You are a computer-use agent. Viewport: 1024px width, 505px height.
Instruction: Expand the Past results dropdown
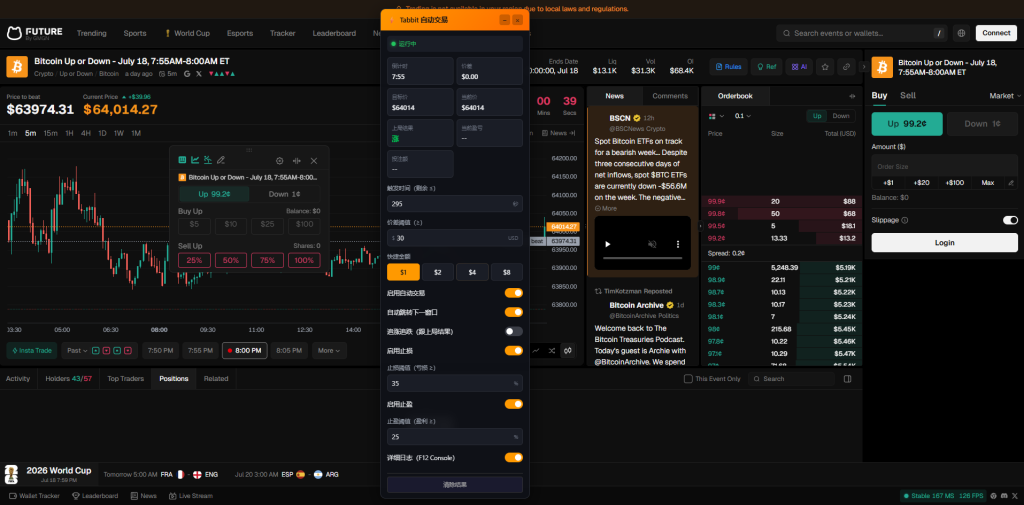click(75, 351)
